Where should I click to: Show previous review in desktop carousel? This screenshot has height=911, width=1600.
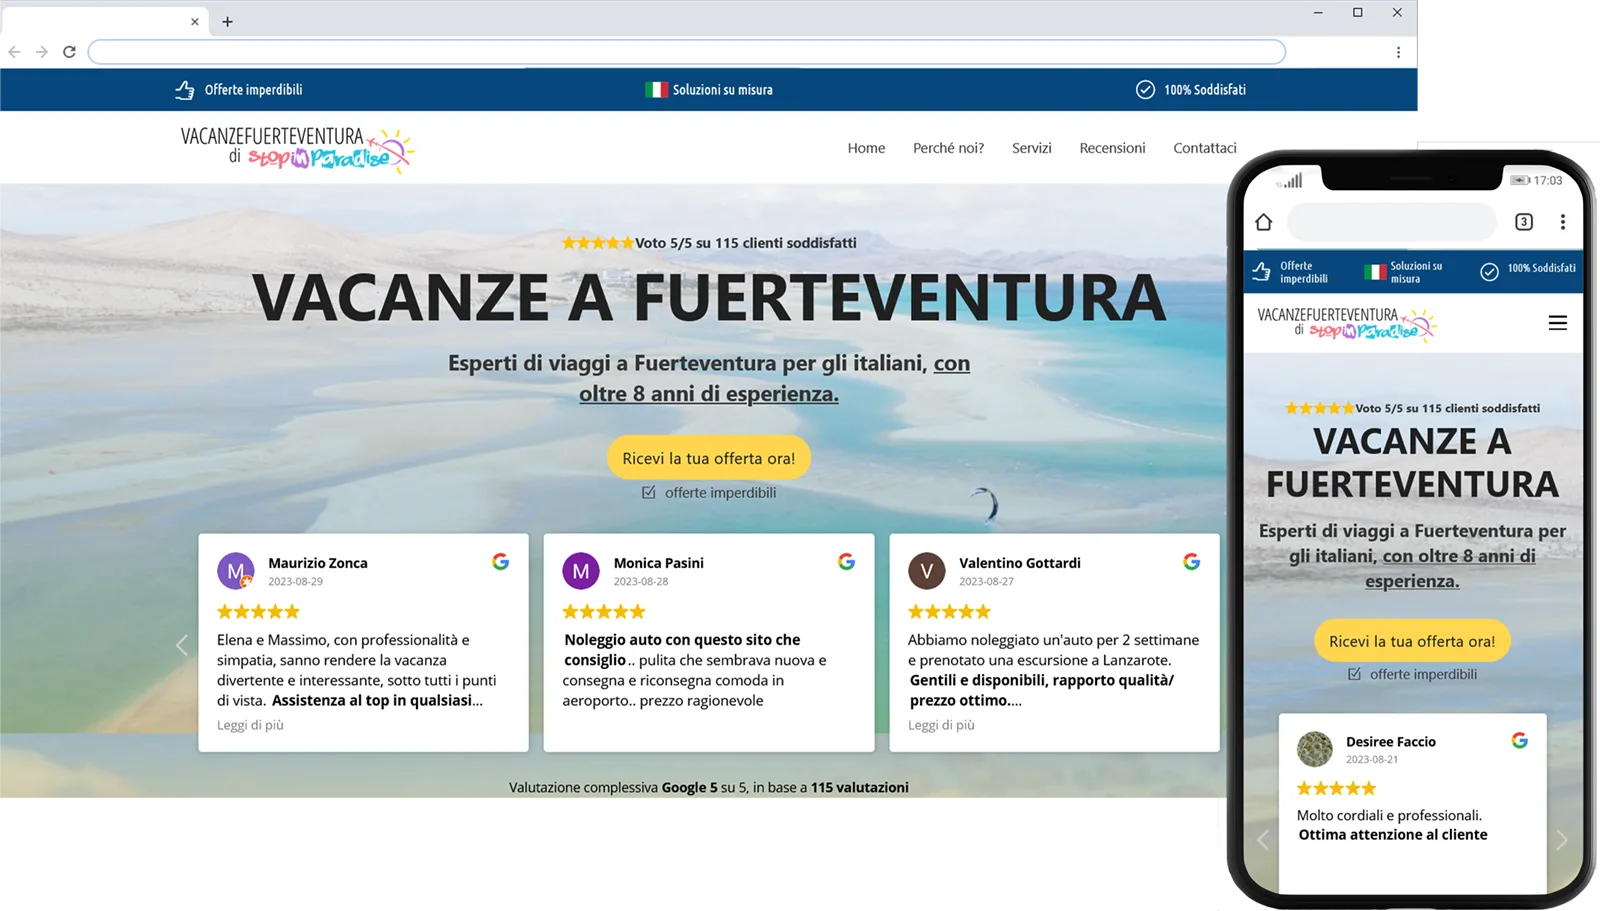pyautogui.click(x=181, y=645)
